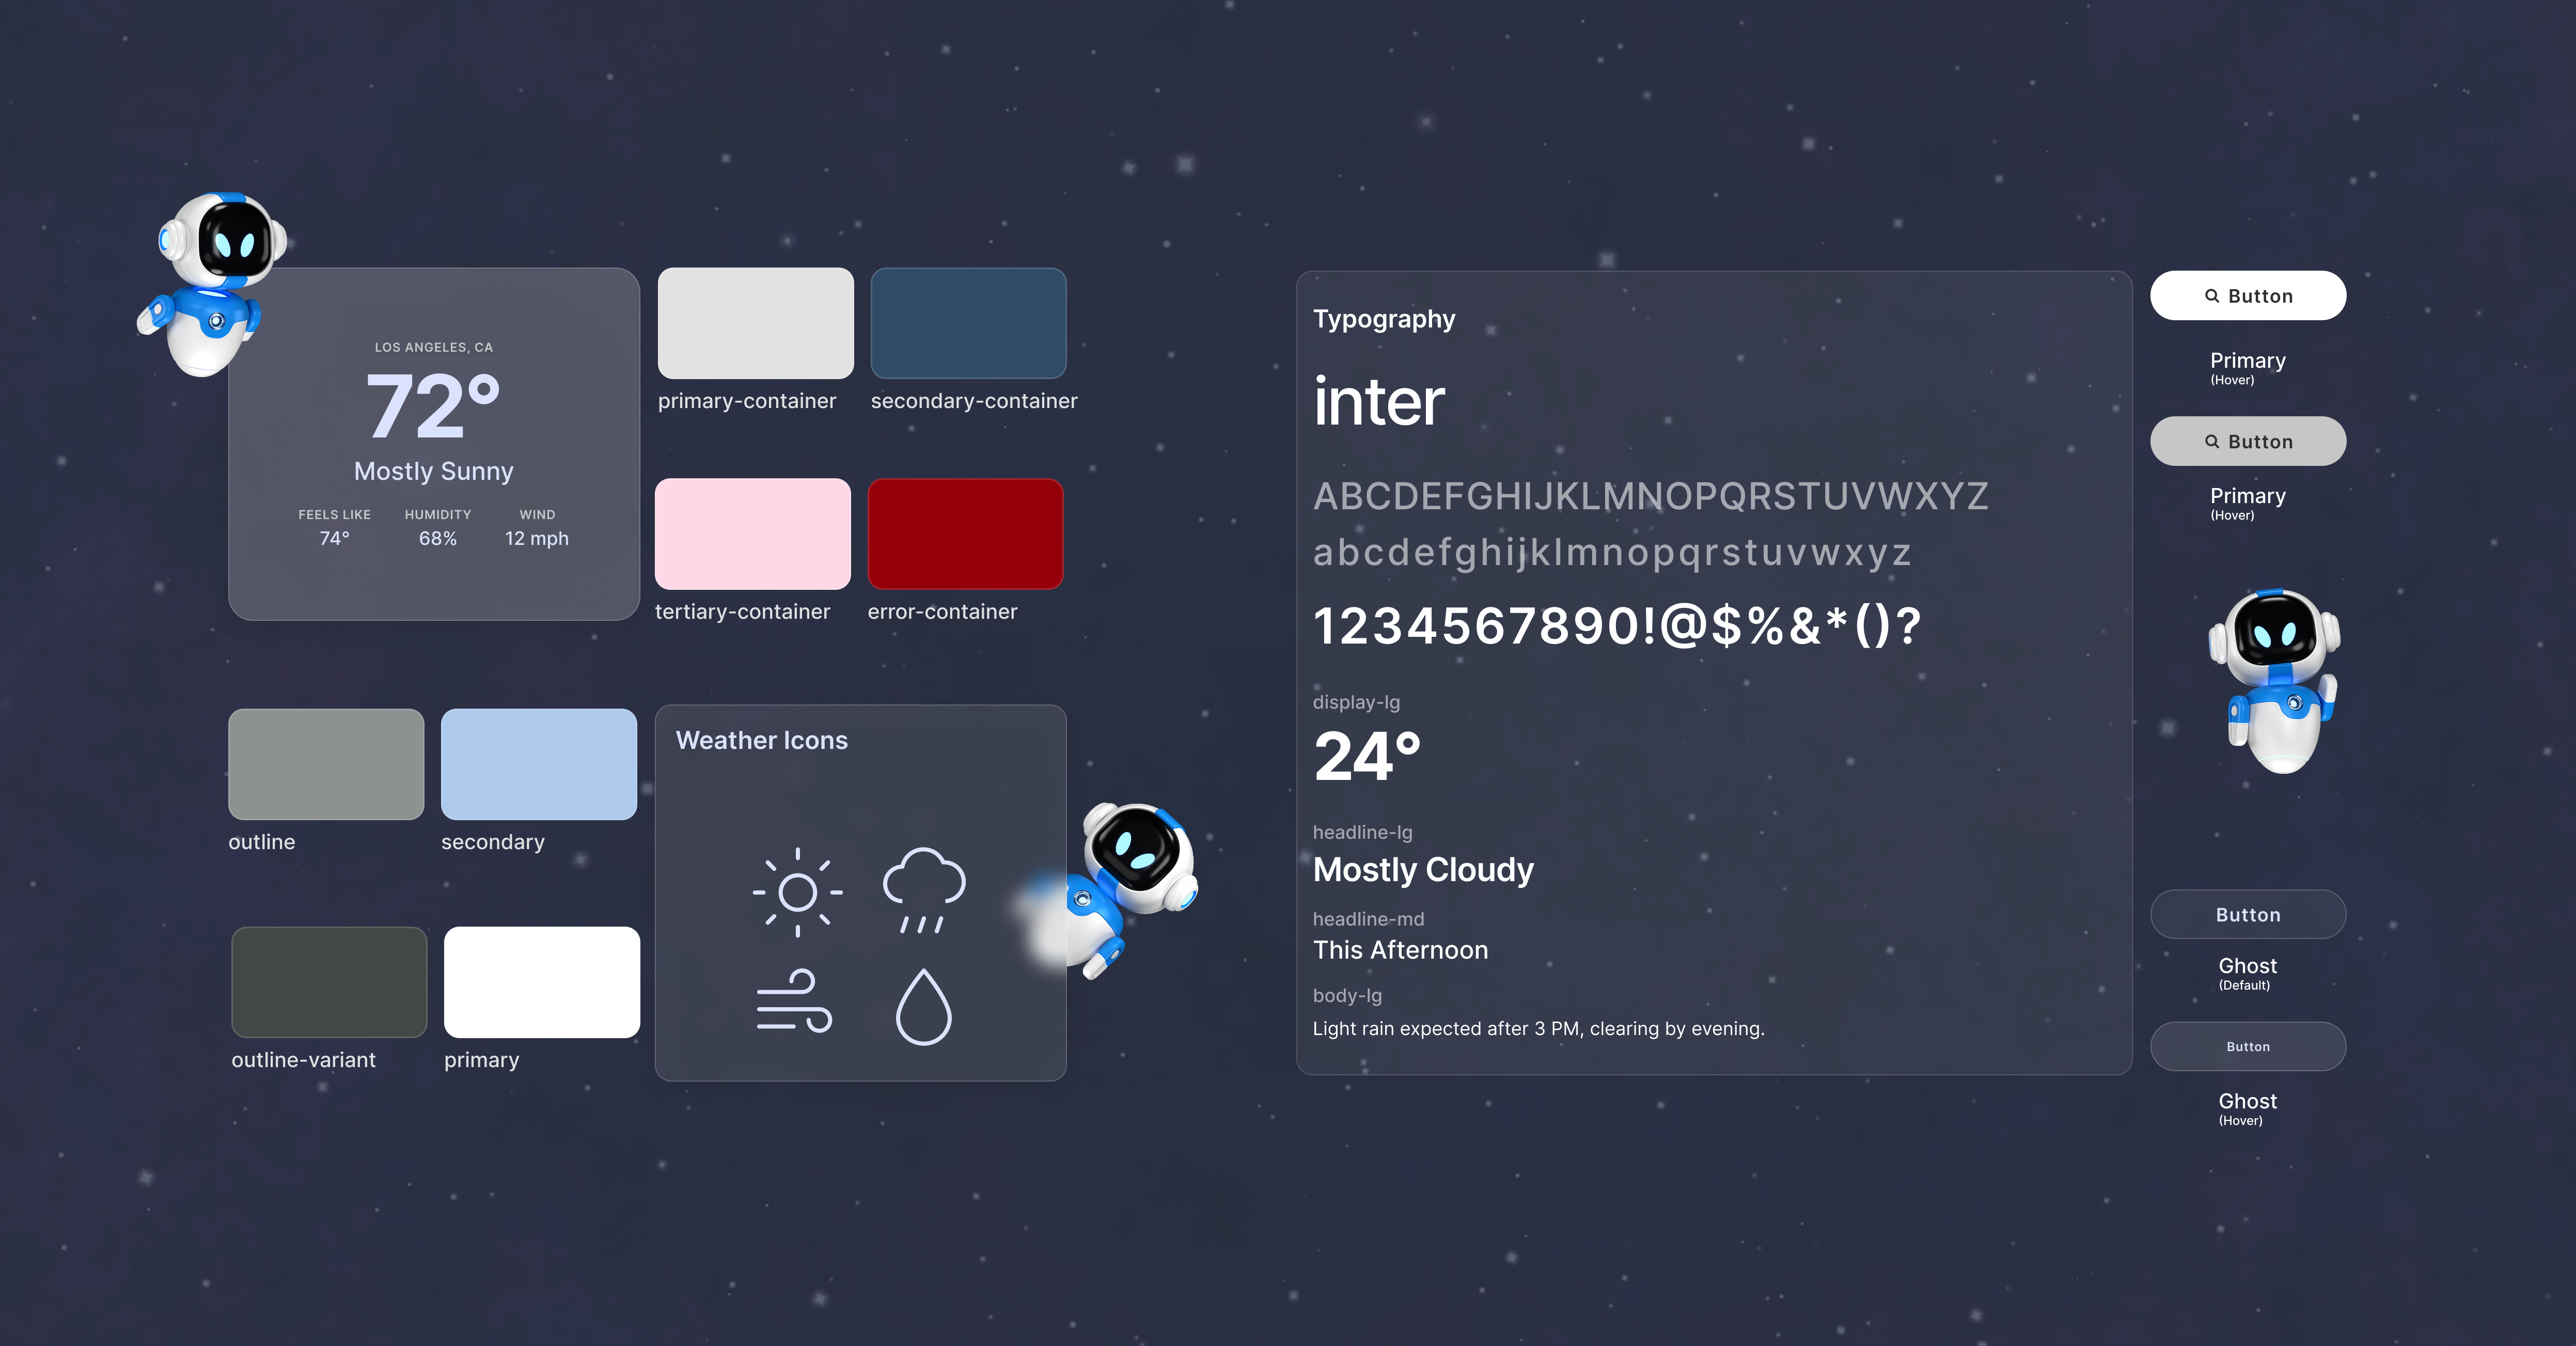
Task: Click the lowercase alphabet sample line
Action: 1612,552
